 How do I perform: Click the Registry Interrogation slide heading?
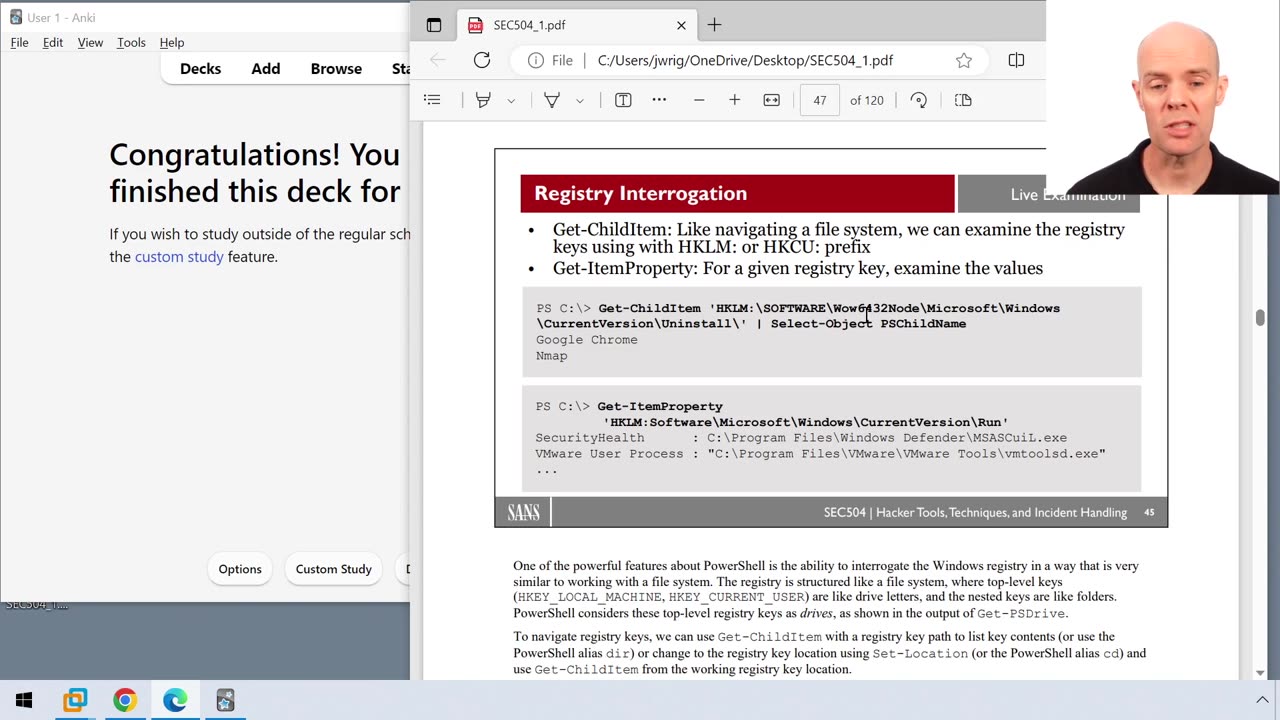640,194
